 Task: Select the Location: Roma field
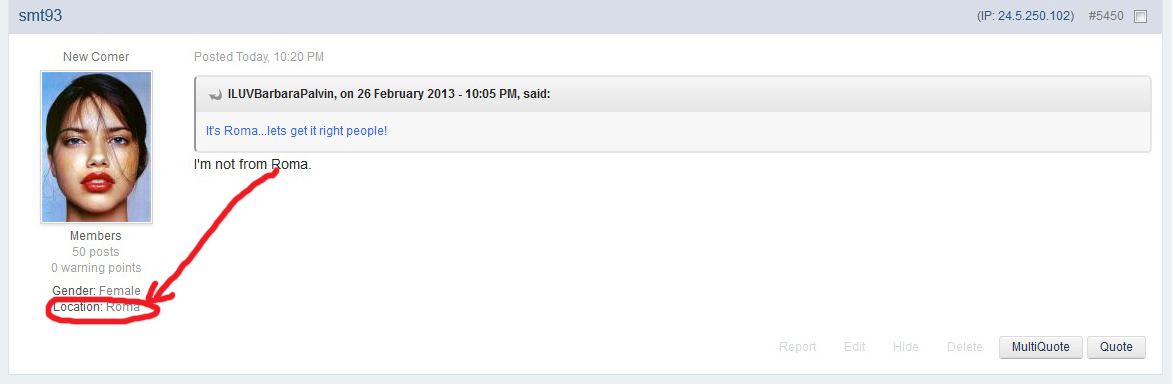96,307
